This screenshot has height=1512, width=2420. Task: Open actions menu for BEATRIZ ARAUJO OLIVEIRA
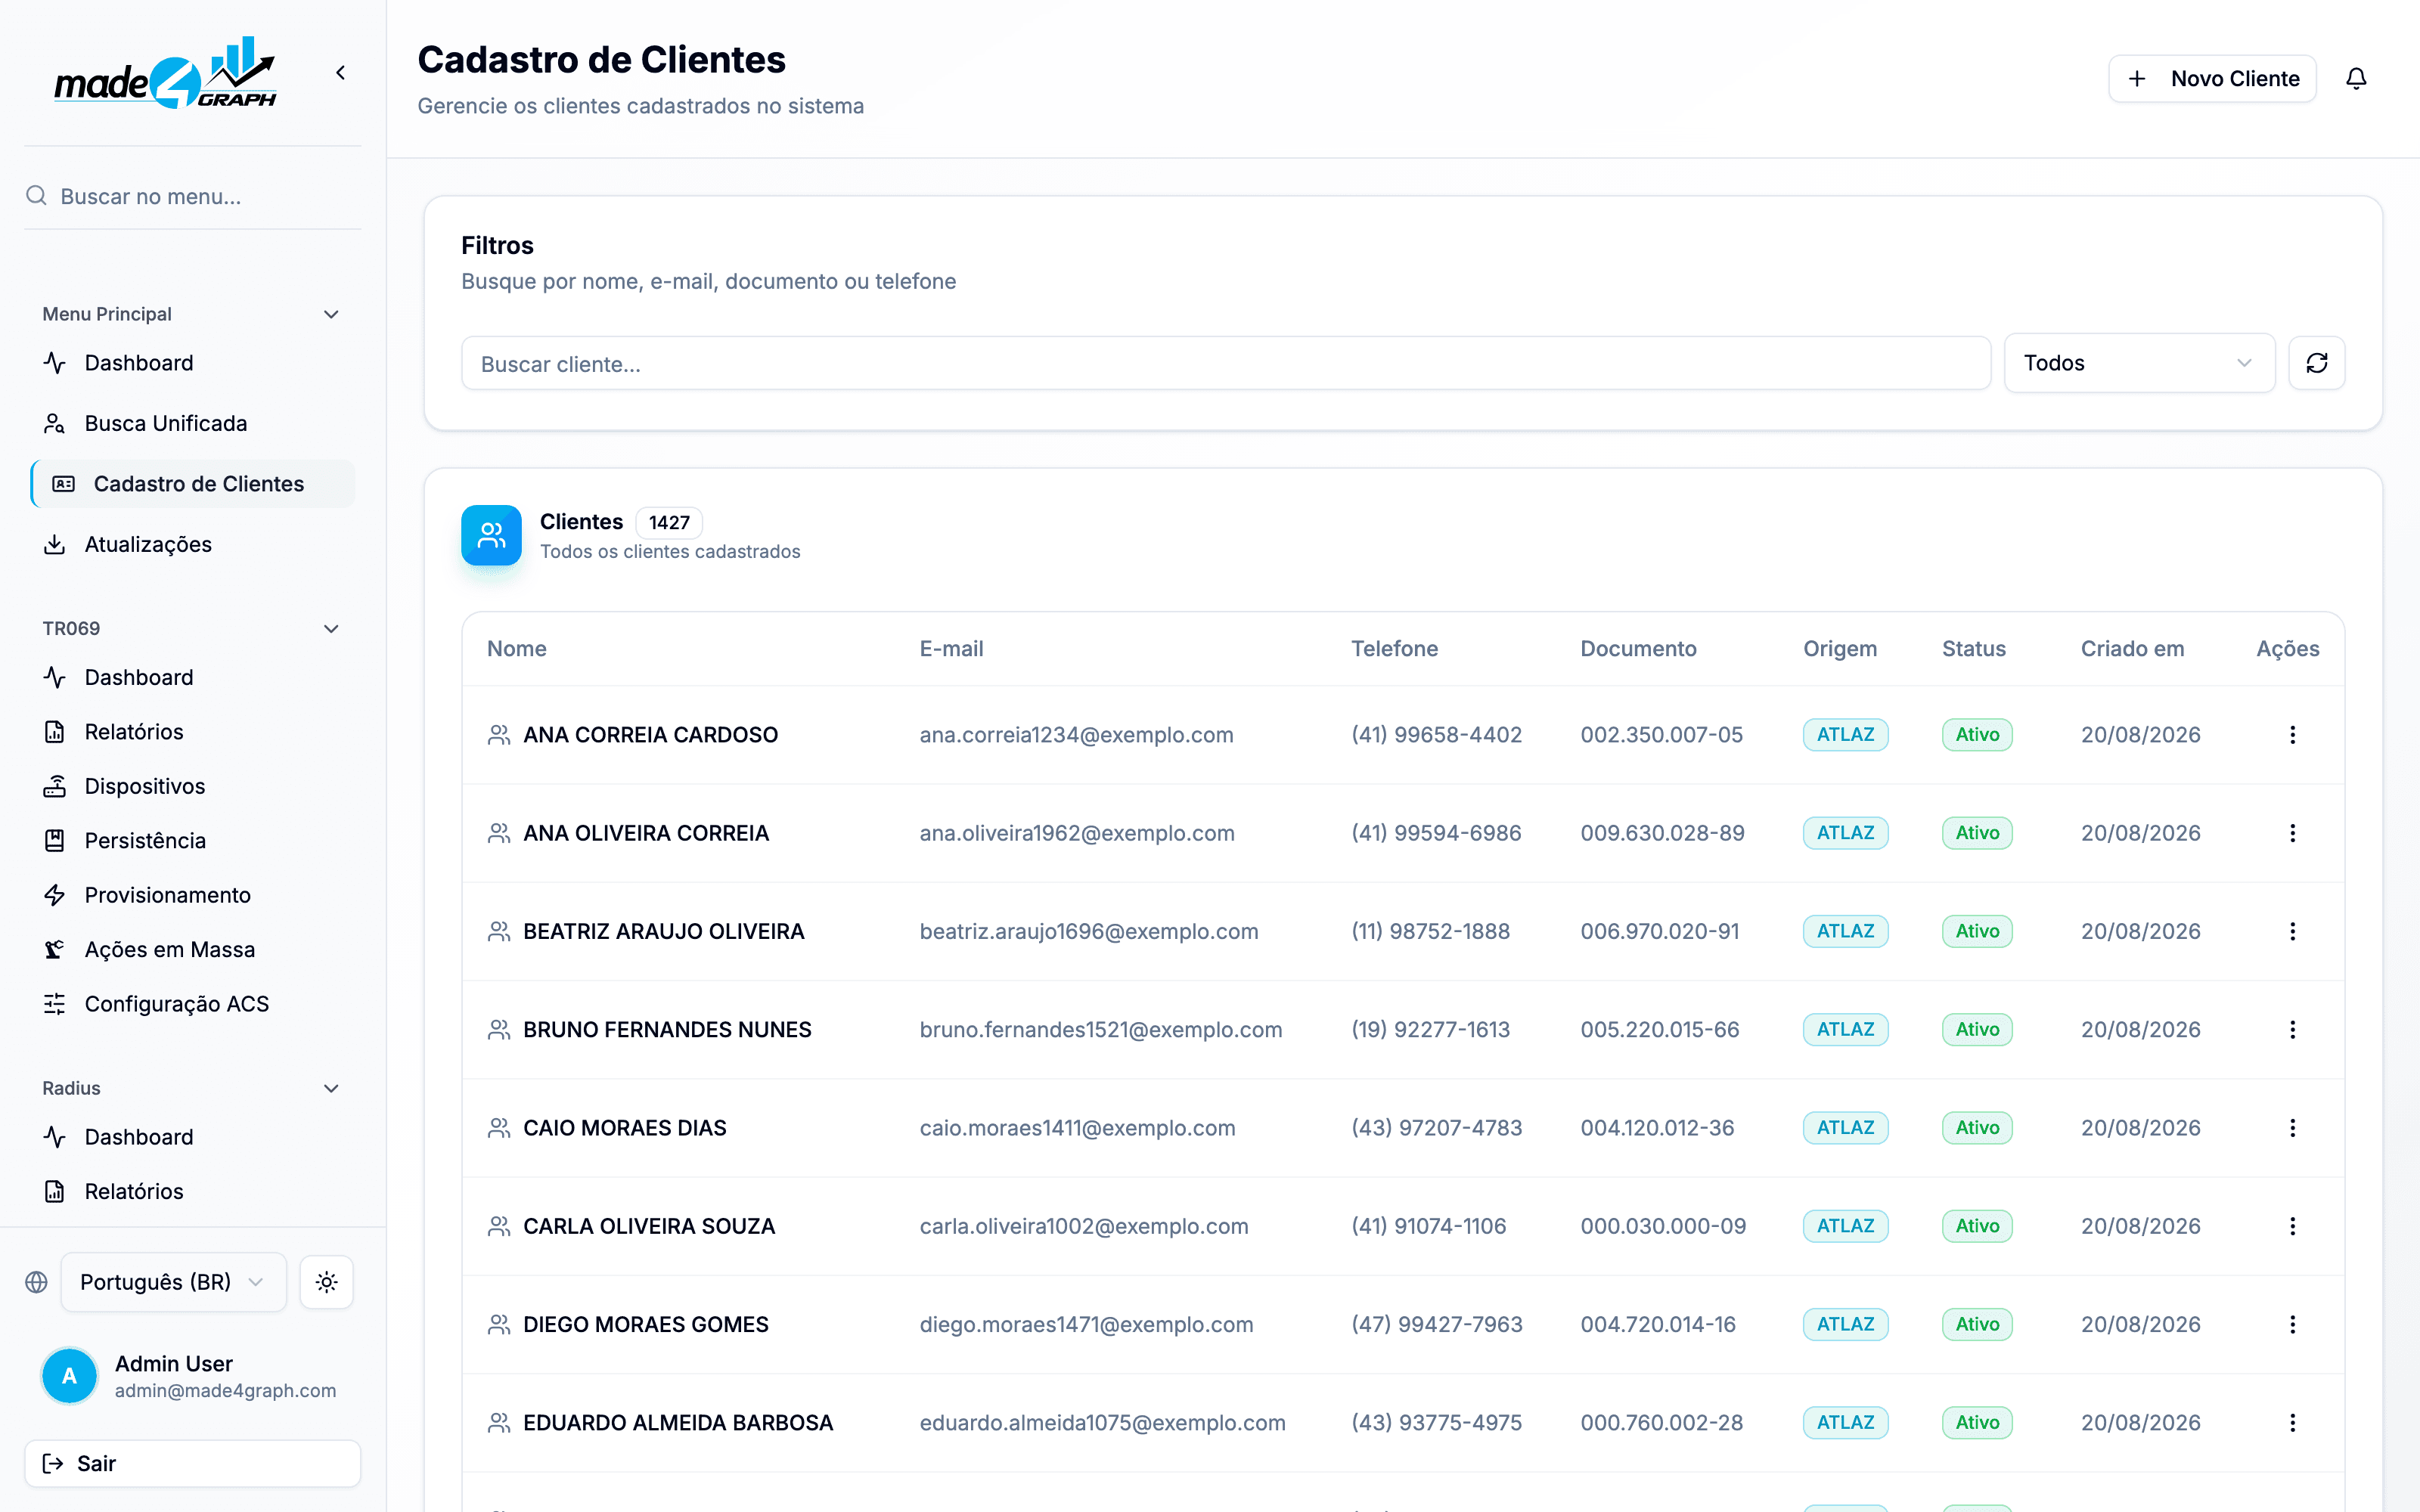[x=2293, y=931]
